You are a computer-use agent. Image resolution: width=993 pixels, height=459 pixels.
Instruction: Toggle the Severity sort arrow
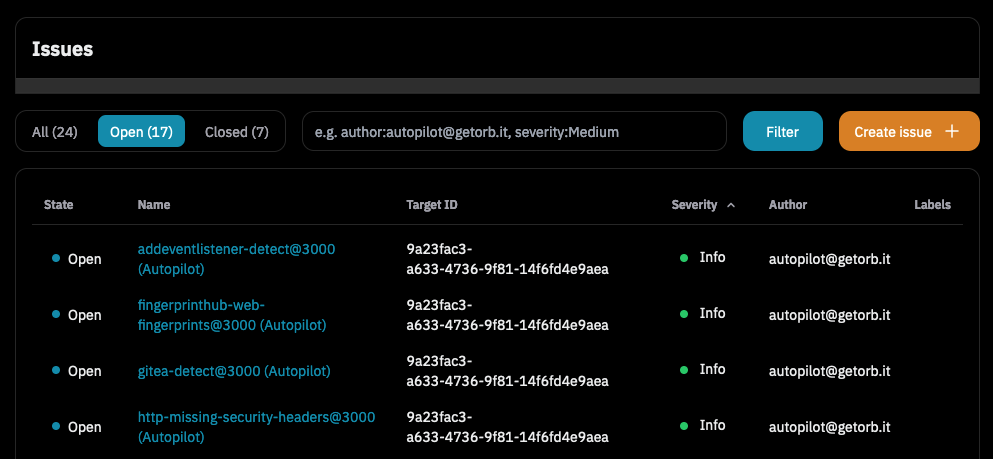731,205
